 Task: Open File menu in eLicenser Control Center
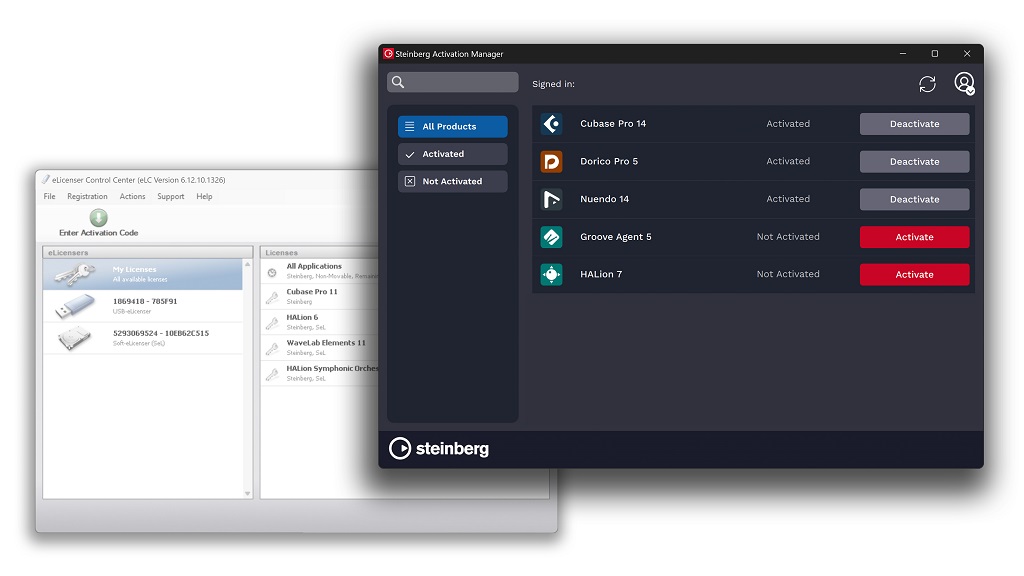pyautogui.click(x=50, y=197)
